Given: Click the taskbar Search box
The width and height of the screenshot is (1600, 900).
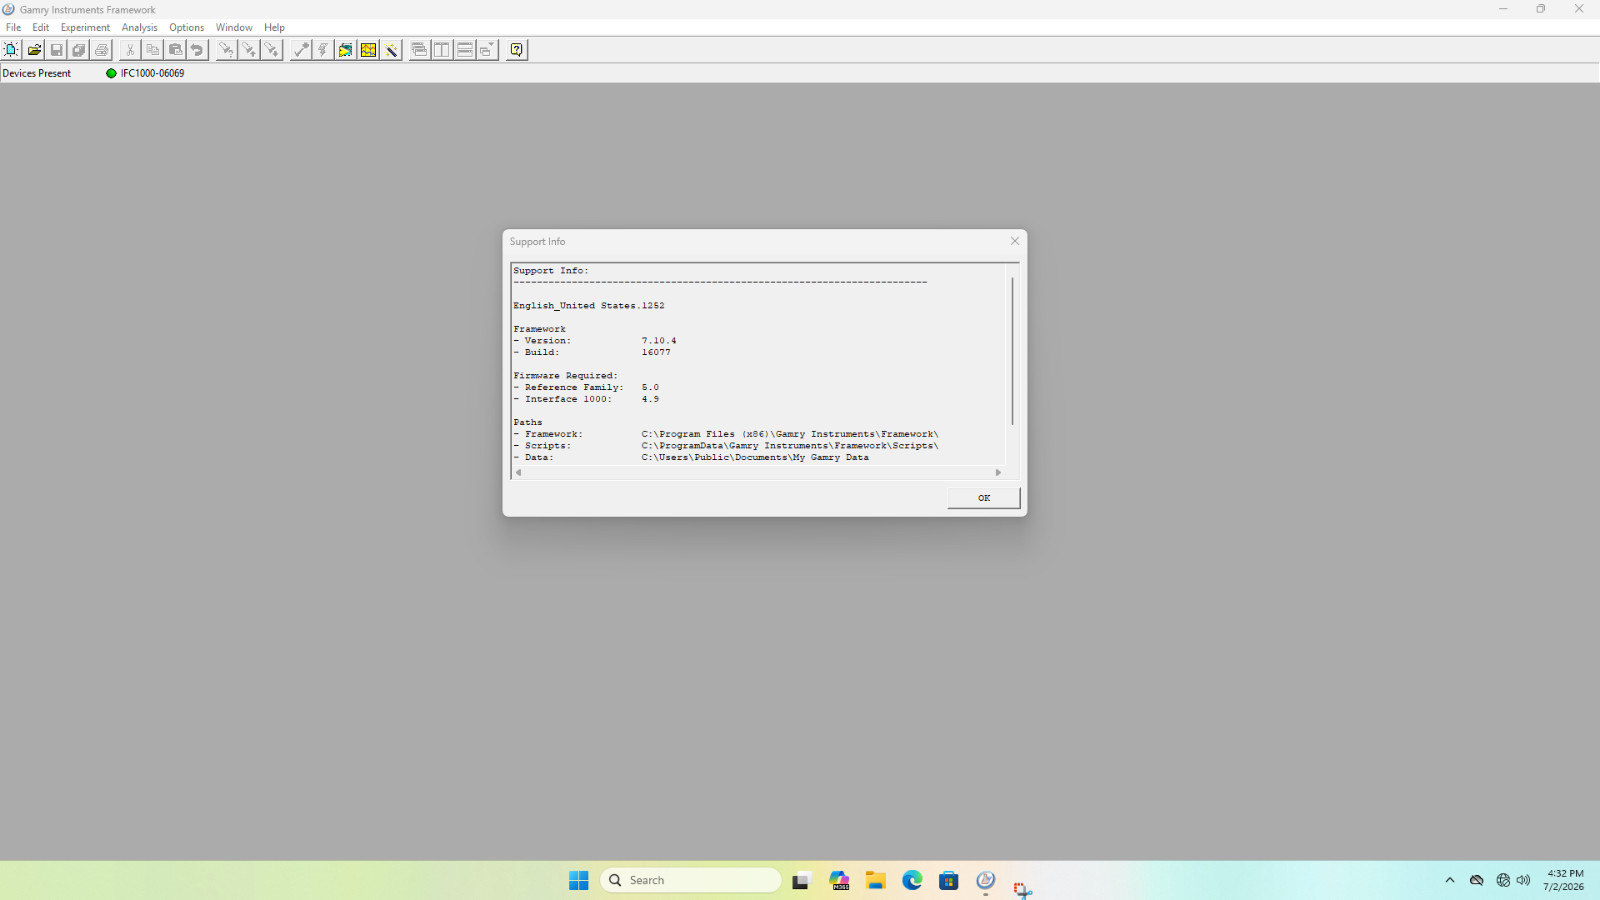Looking at the screenshot, I should [690, 880].
